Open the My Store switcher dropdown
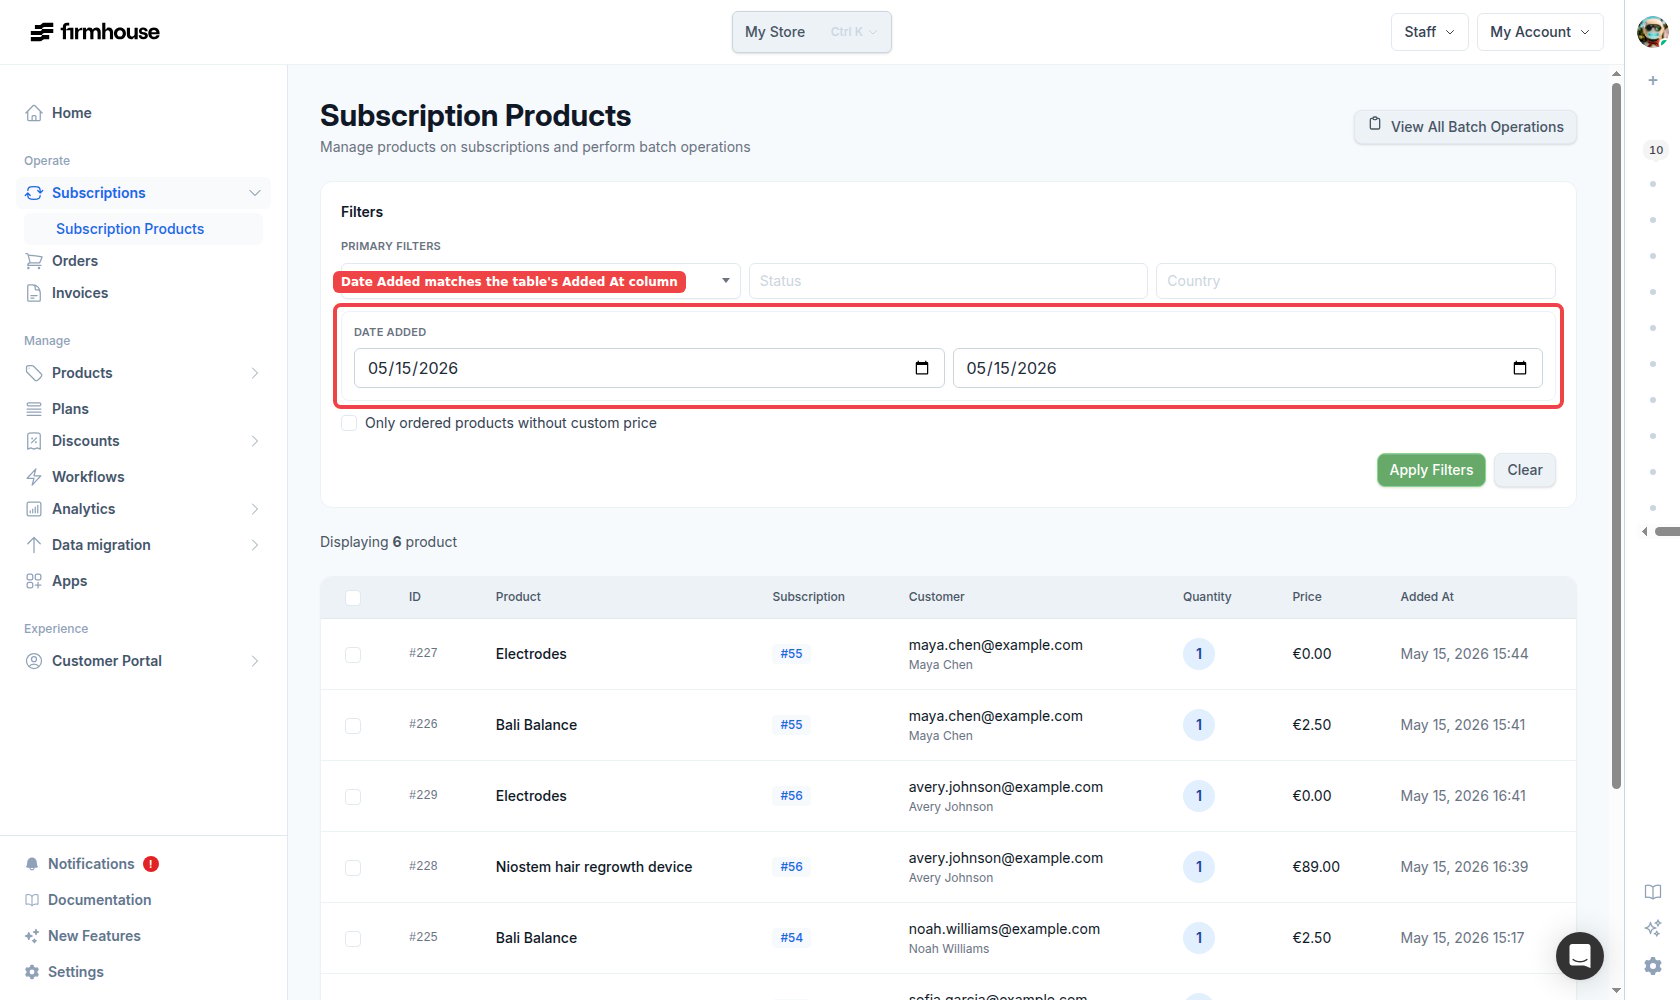This screenshot has height=1000, width=1680. pos(811,32)
